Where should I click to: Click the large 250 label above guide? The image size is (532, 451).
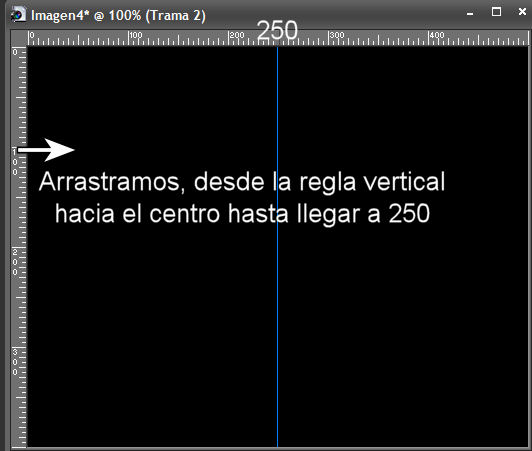point(278,30)
